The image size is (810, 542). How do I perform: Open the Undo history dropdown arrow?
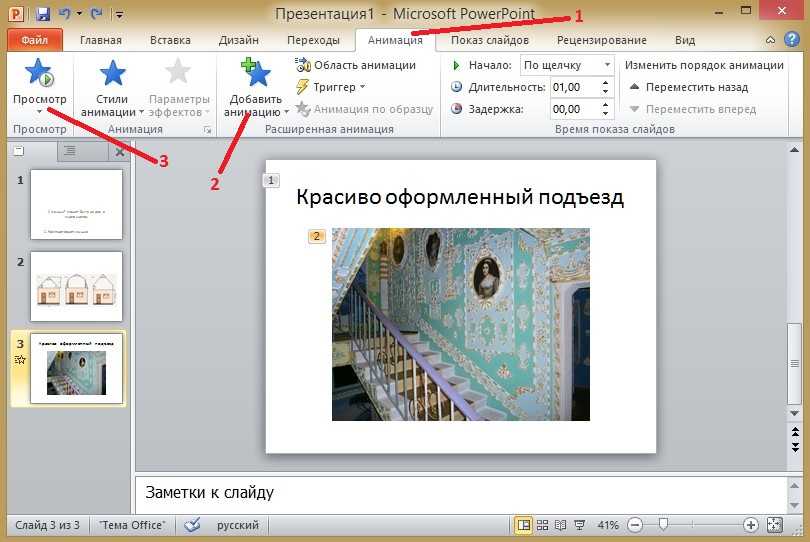tap(80, 13)
